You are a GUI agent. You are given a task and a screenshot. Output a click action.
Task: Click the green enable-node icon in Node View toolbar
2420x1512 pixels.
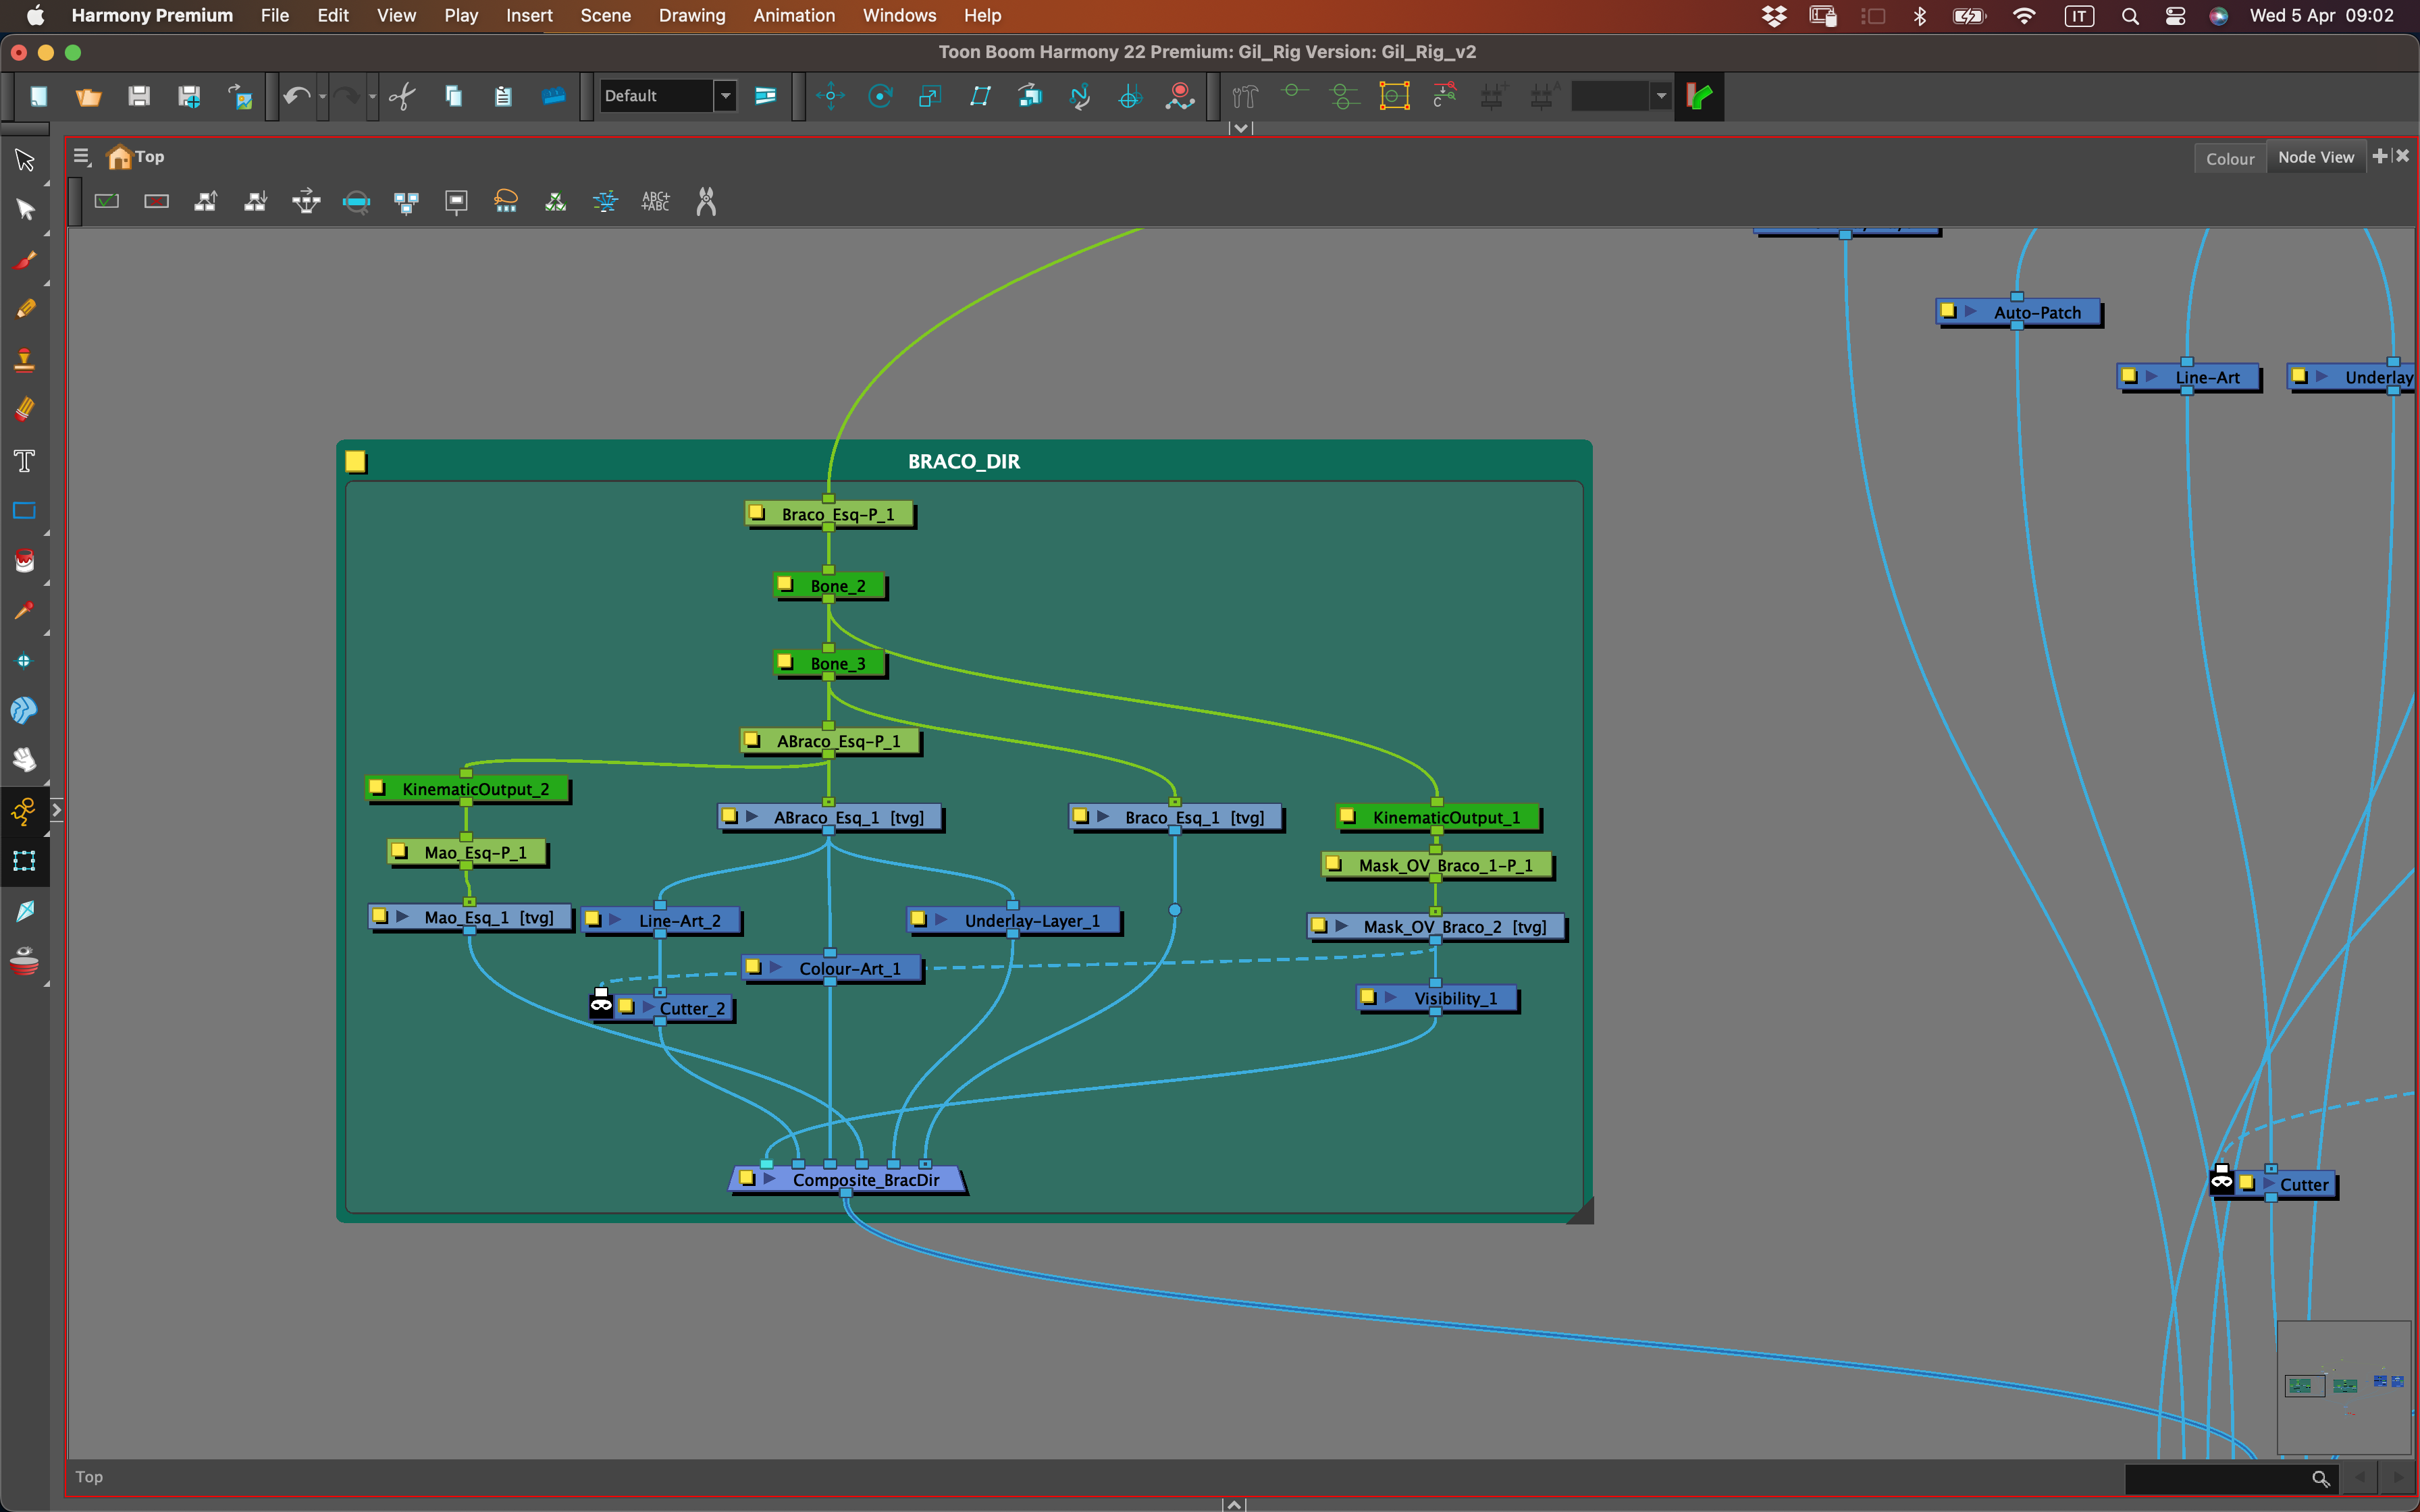coord(106,201)
